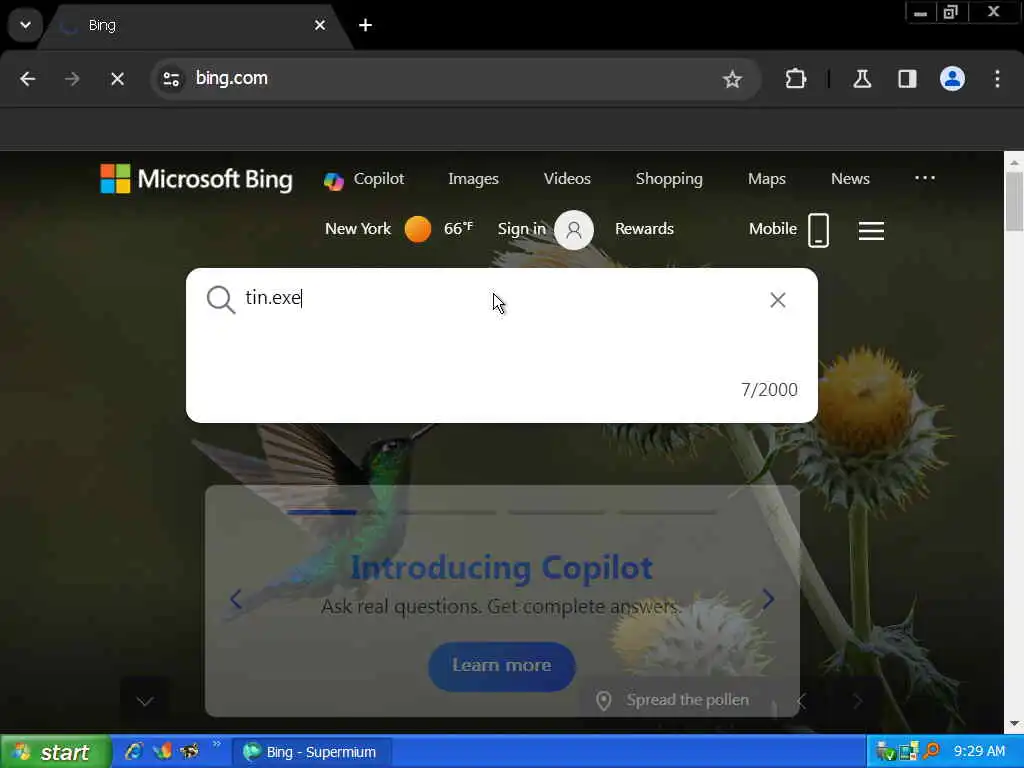Open the tab search dropdown arrow

pos(25,25)
